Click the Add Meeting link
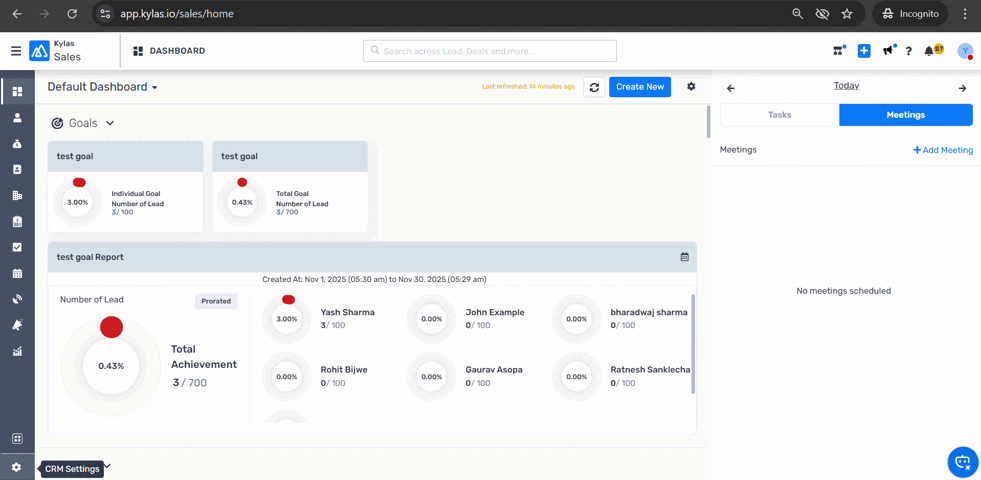Screen dimensions: 981x480 click(943, 150)
